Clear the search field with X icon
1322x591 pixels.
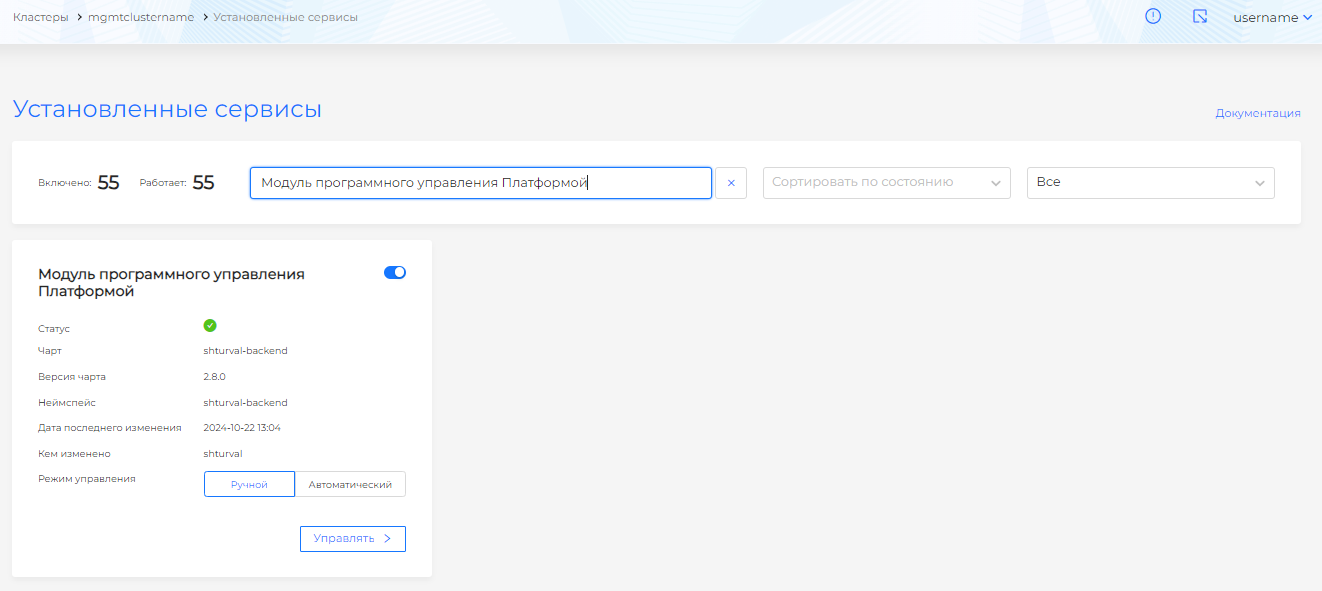[731, 183]
